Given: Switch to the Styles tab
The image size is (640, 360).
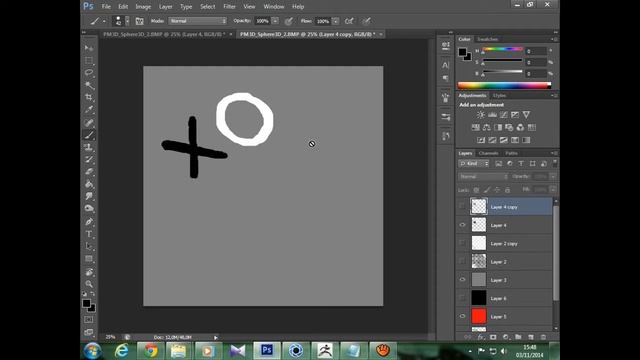Looking at the screenshot, I should pos(499,96).
